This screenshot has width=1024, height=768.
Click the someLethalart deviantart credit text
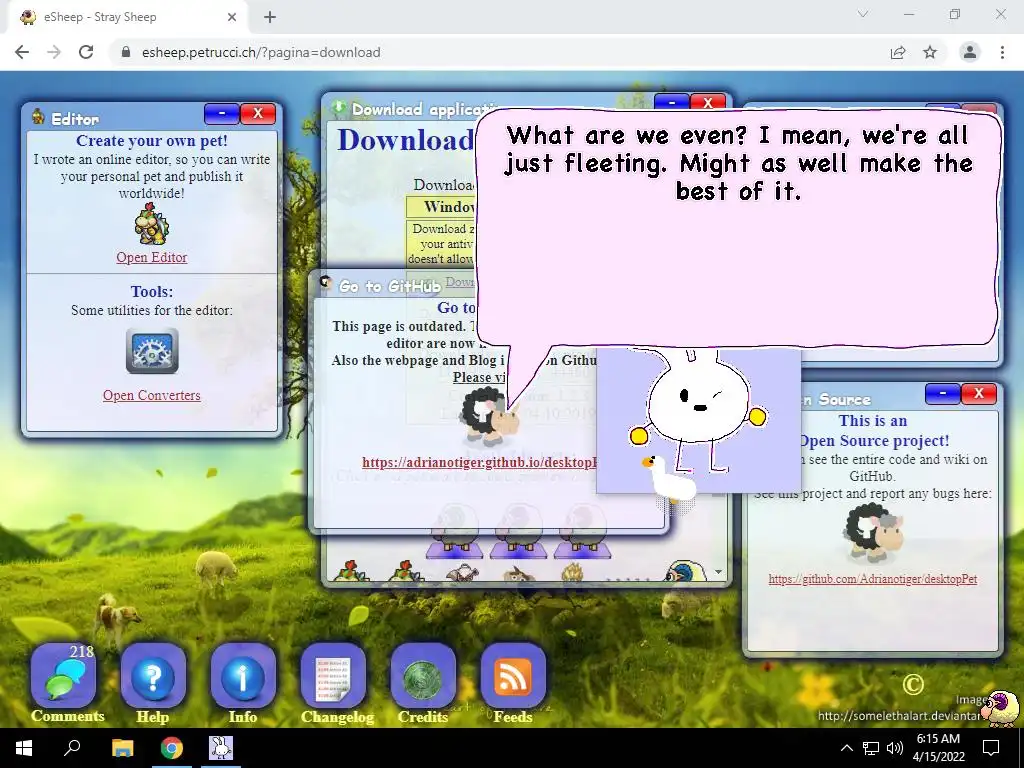click(x=900, y=716)
